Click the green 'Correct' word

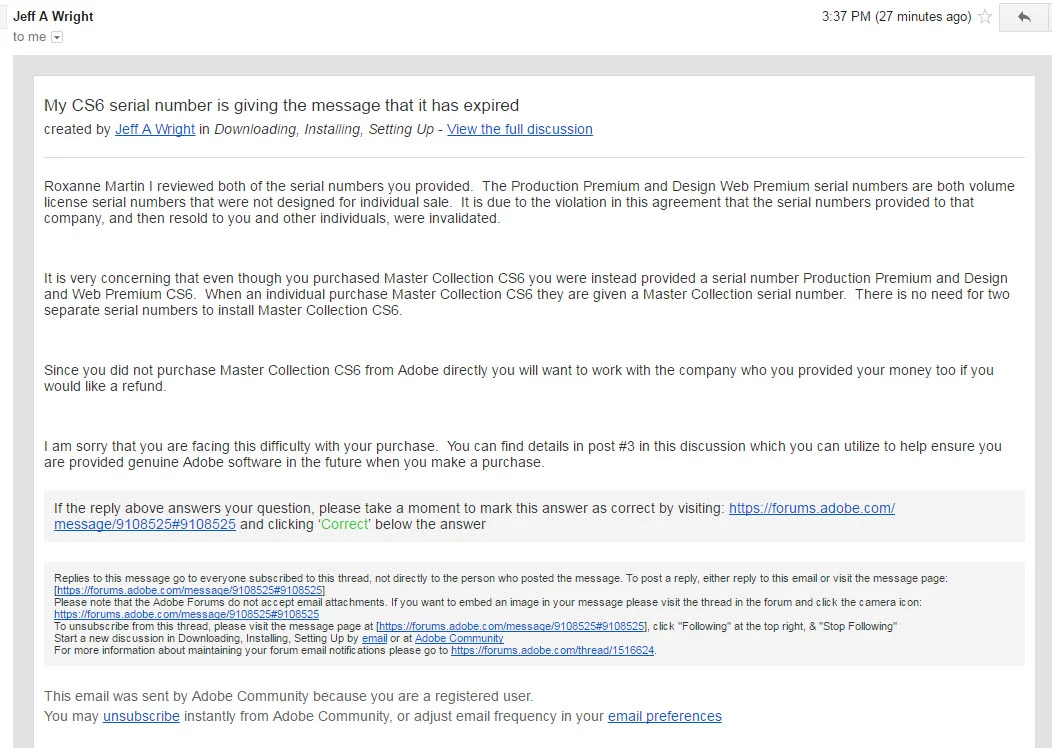point(345,525)
